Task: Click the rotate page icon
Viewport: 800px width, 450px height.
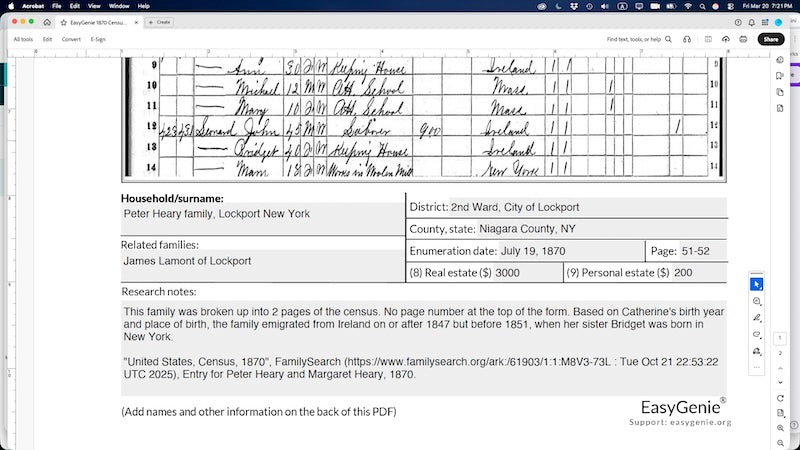Action: coord(780,398)
